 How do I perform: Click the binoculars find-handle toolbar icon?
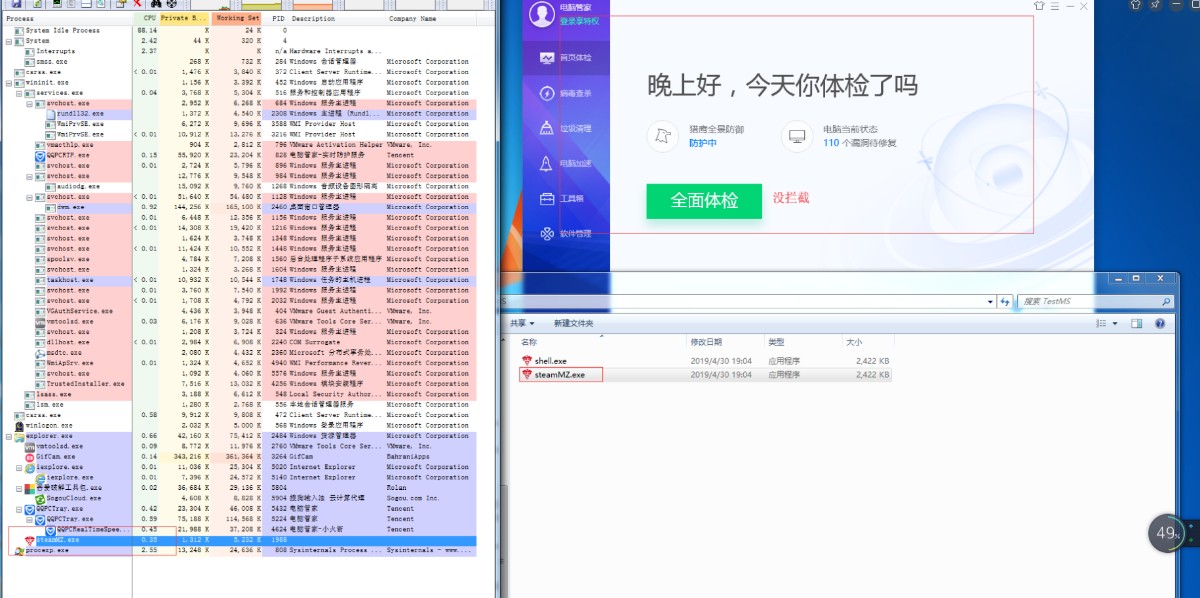tap(156, 4)
